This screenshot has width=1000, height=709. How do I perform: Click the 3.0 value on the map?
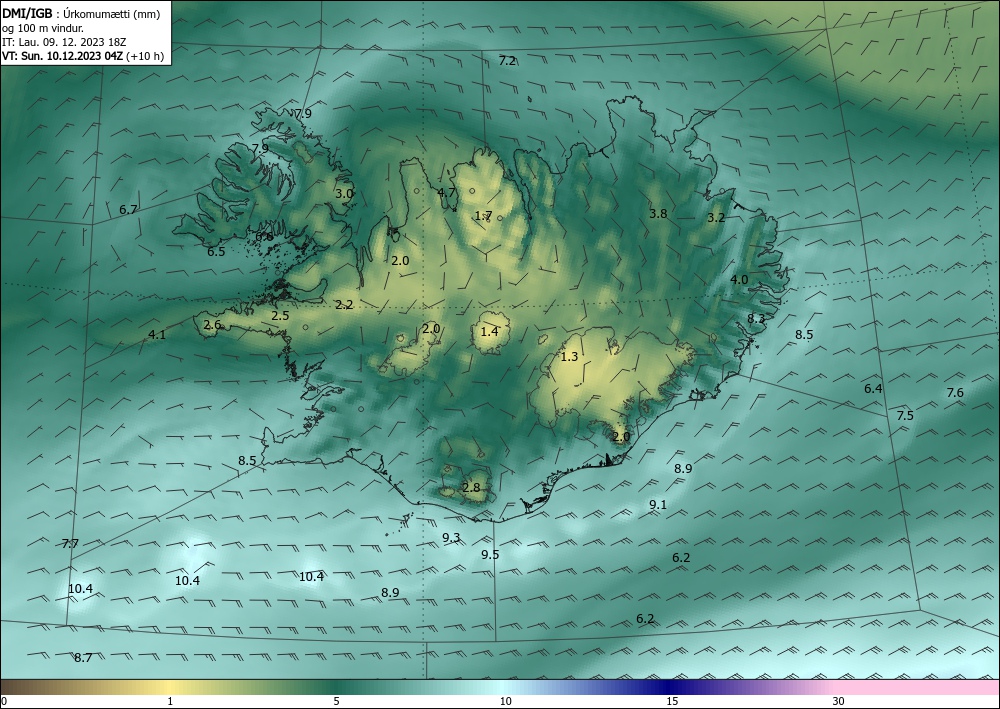(344, 193)
